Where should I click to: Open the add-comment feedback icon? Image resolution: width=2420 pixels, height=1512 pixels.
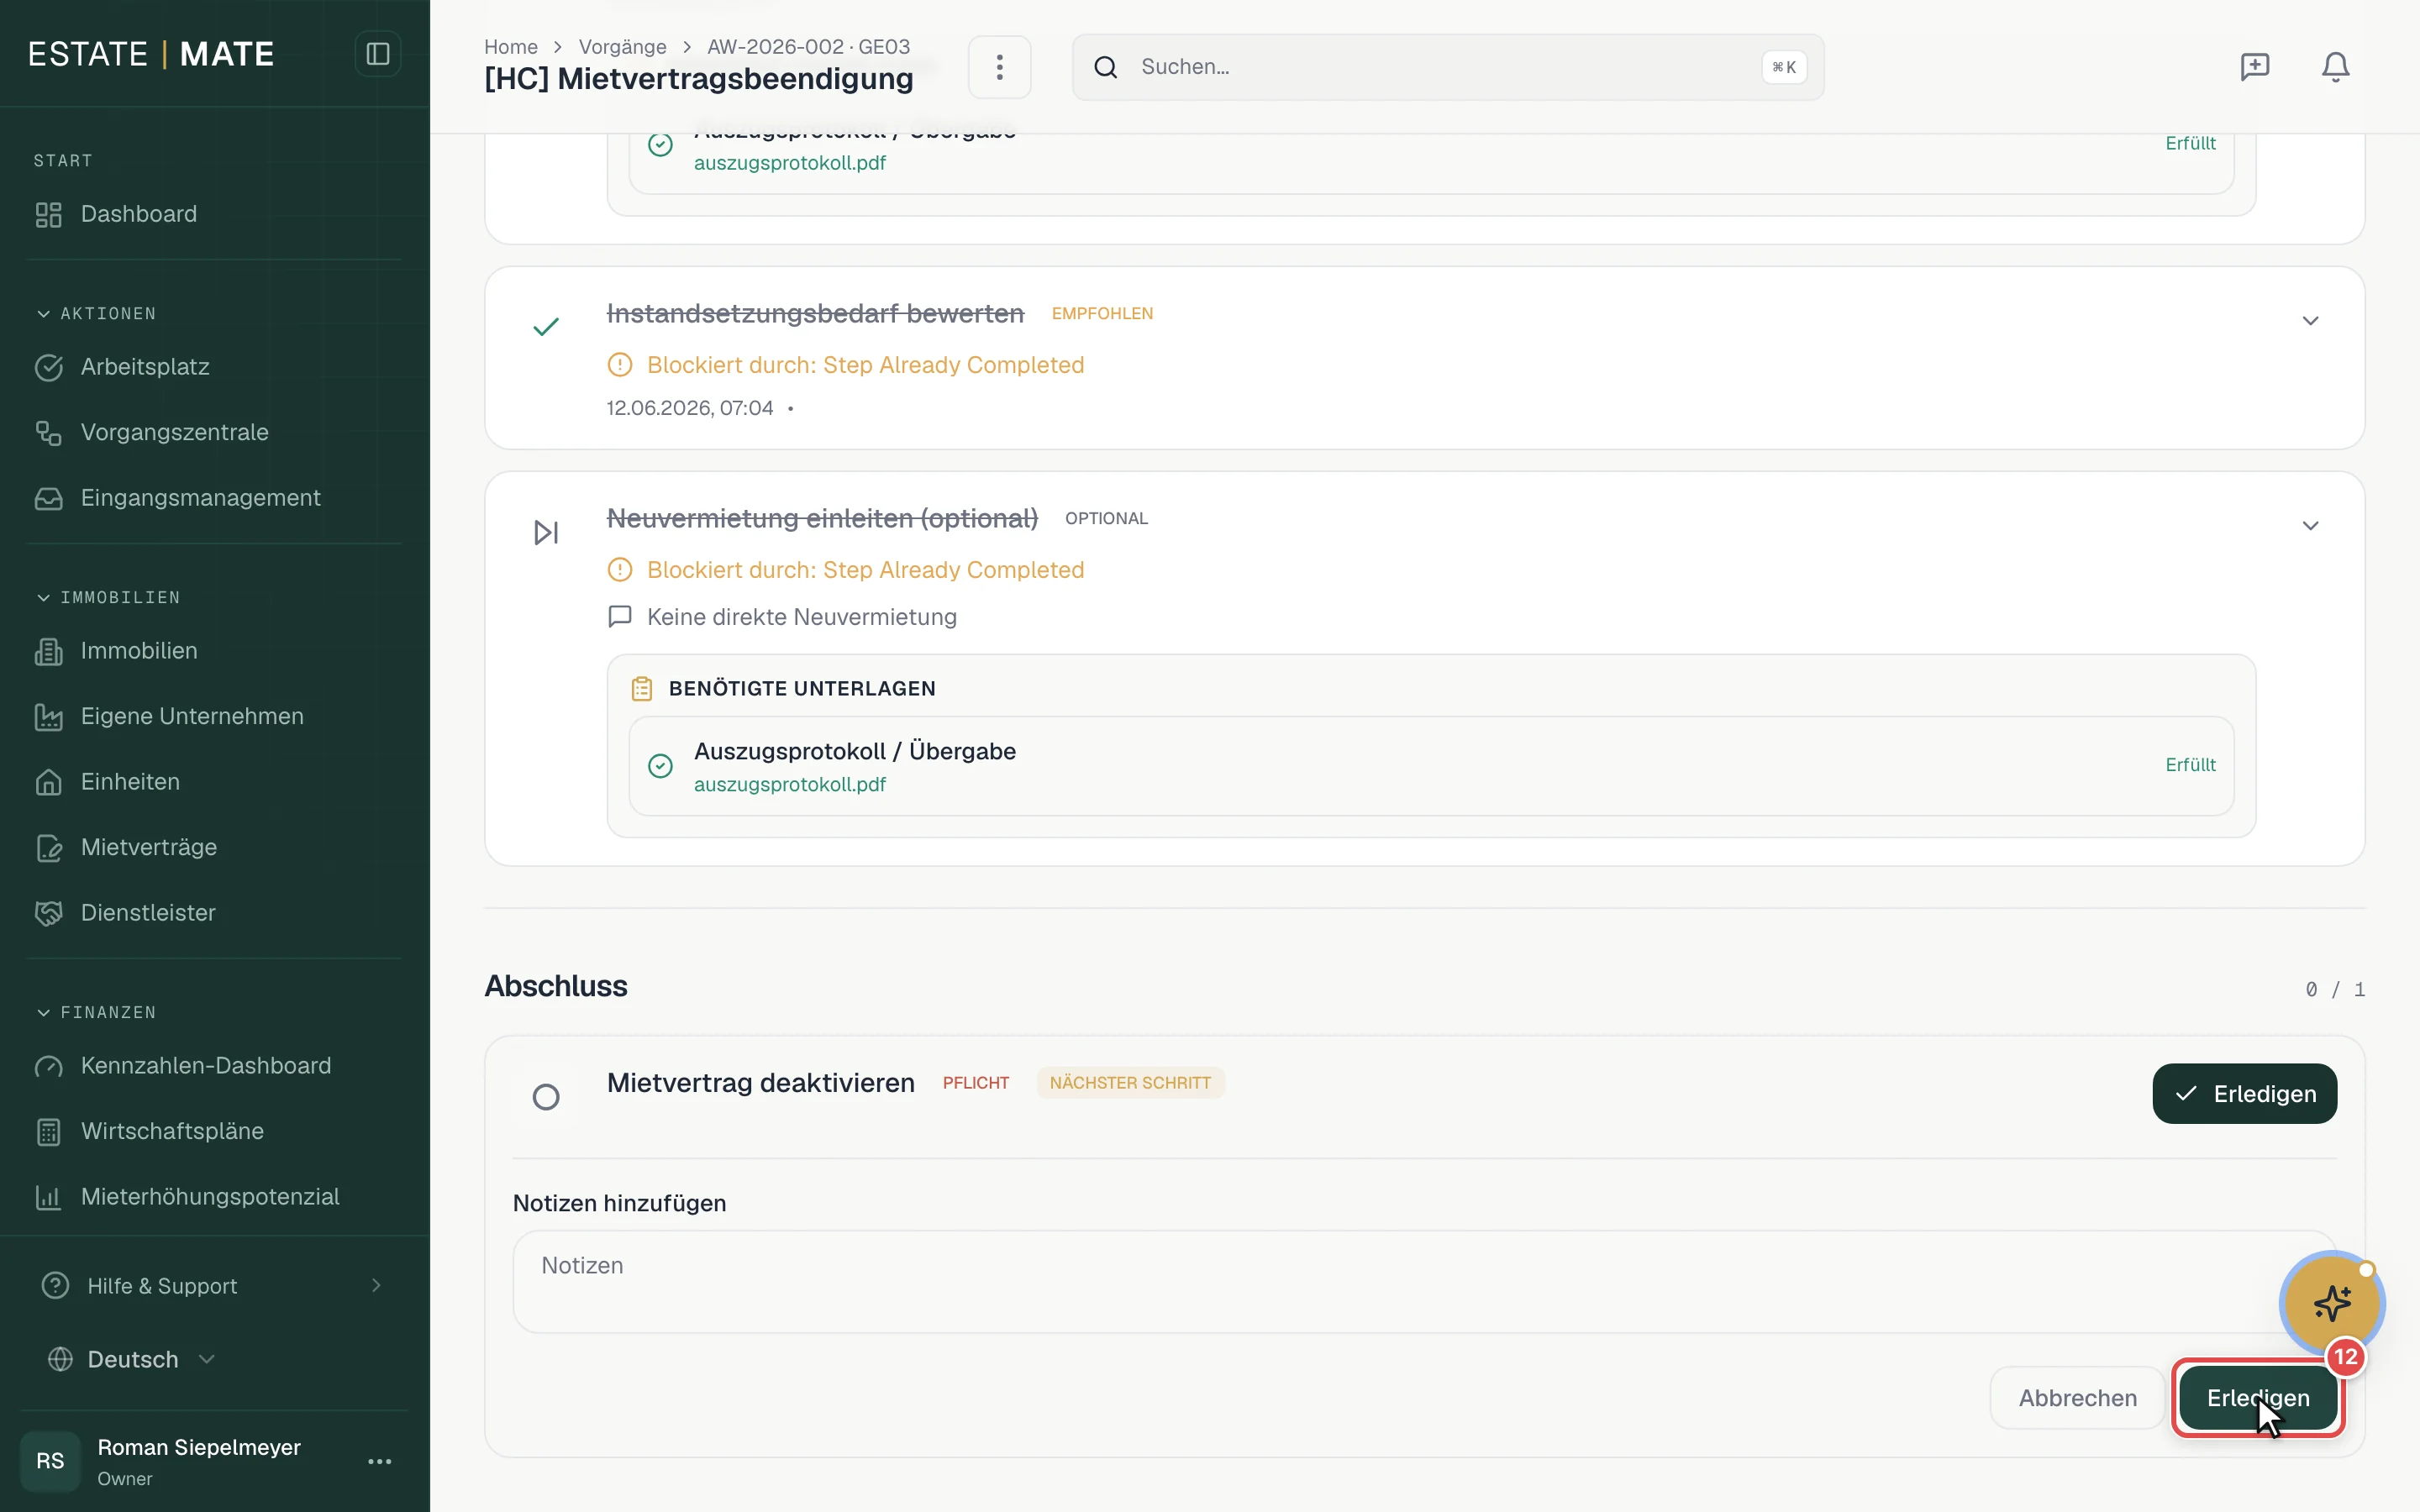coord(2254,67)
